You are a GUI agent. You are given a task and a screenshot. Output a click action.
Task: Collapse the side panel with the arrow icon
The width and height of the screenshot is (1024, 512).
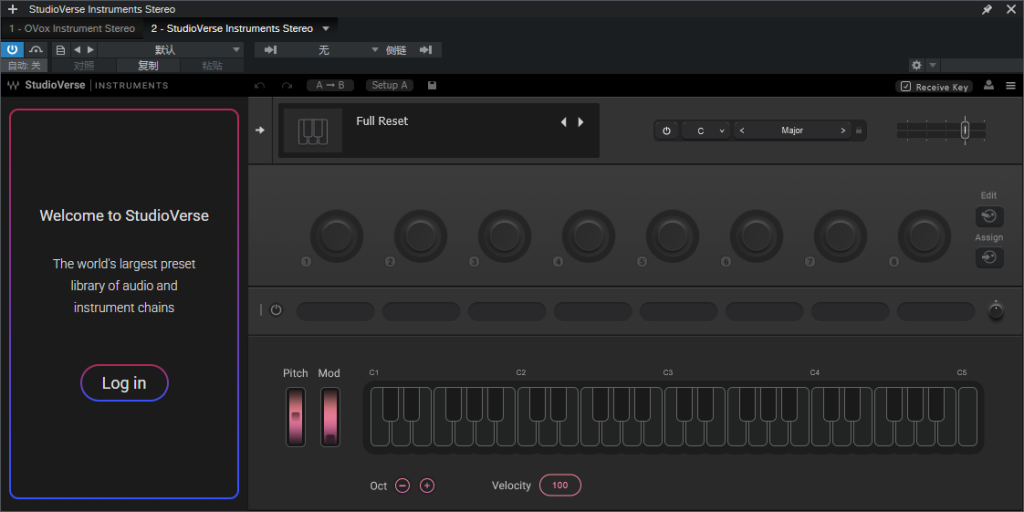[260, 130]
